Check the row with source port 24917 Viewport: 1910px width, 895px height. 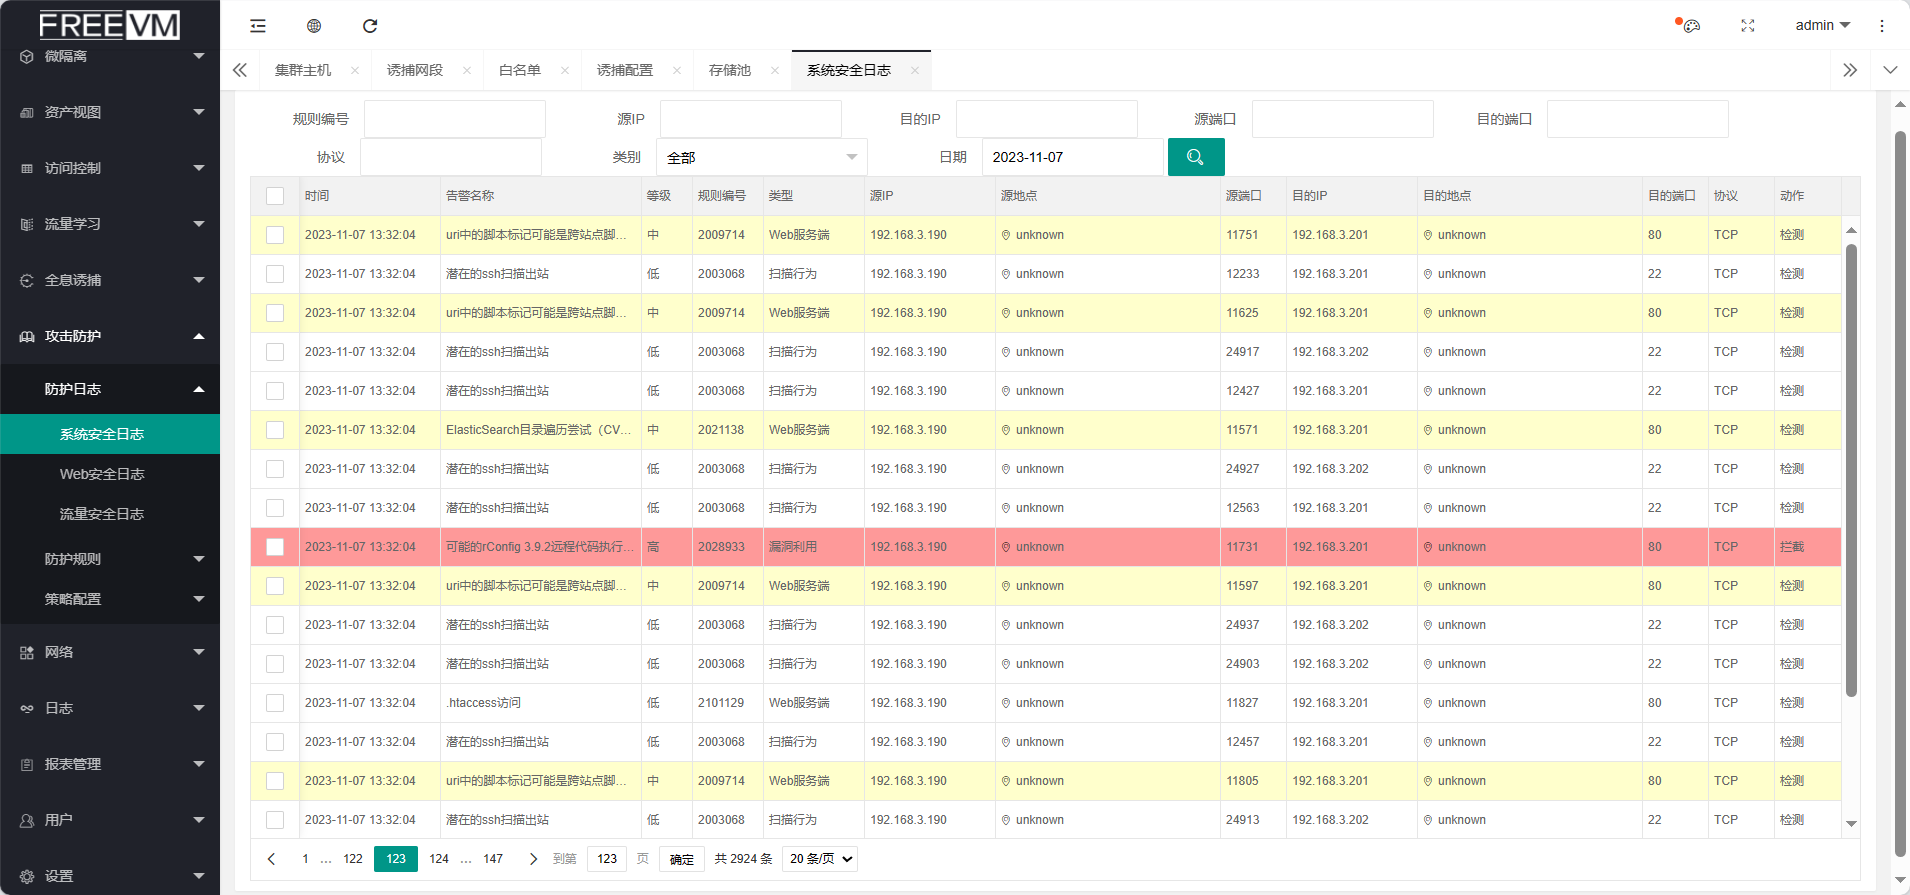point(275,352)
